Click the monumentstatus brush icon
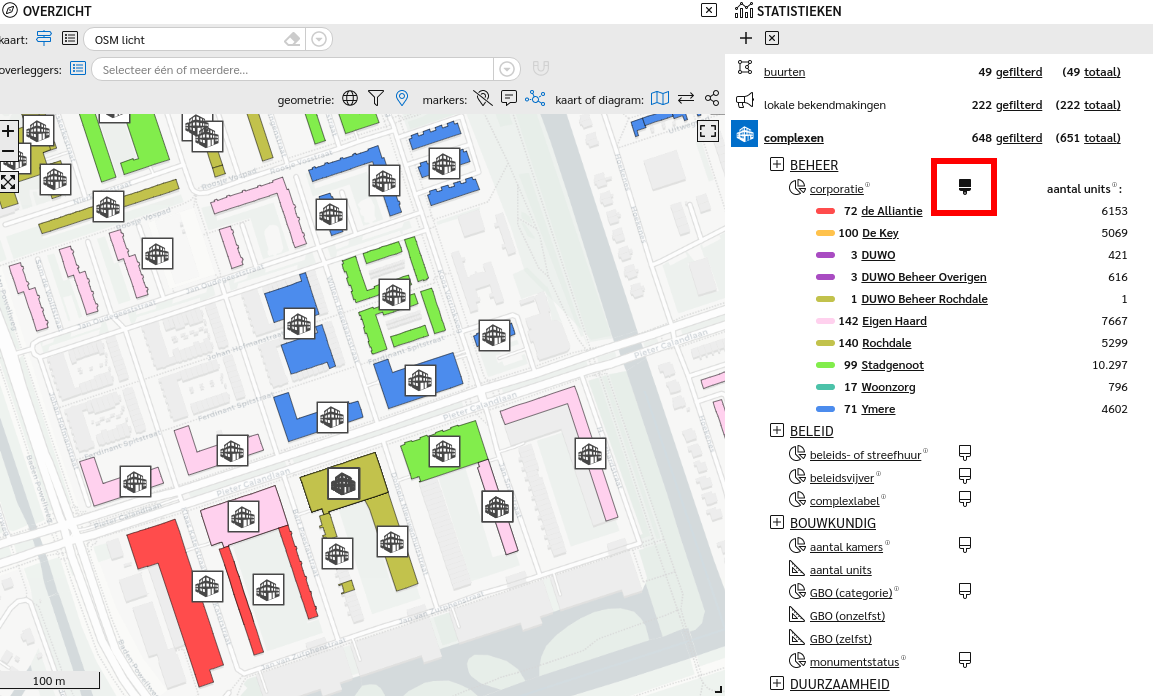Image resolution: width=1153 pixels, height=696 pixels. 965,660
